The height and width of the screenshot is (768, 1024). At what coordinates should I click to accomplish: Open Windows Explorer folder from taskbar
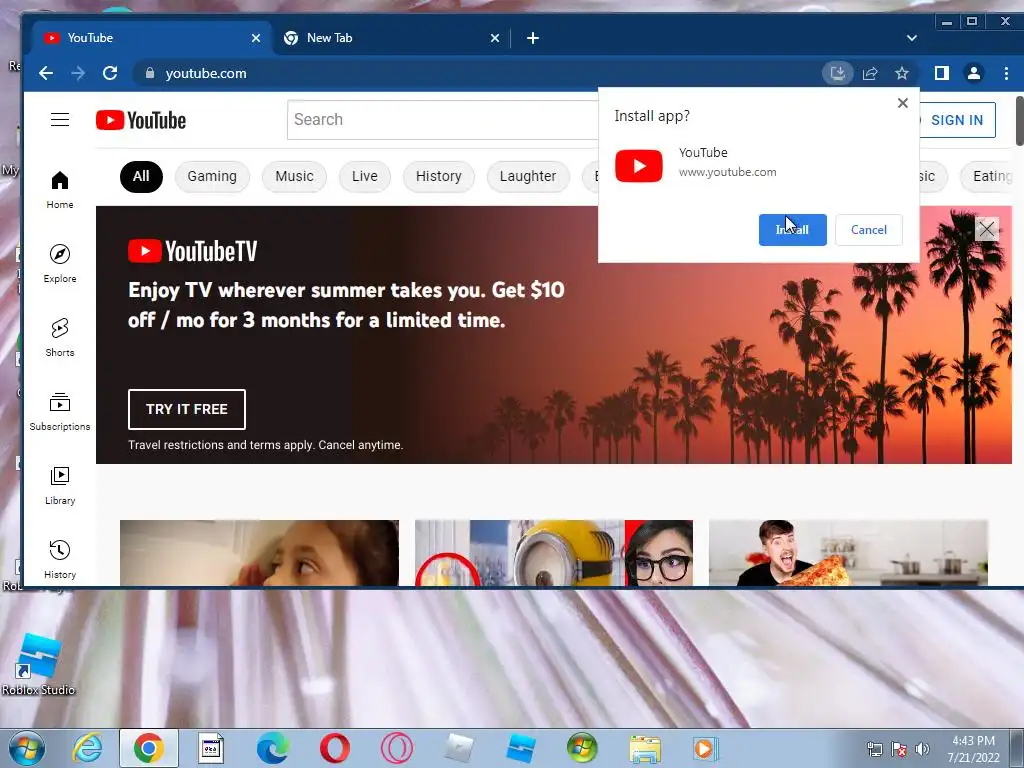(x=645, y=748)
